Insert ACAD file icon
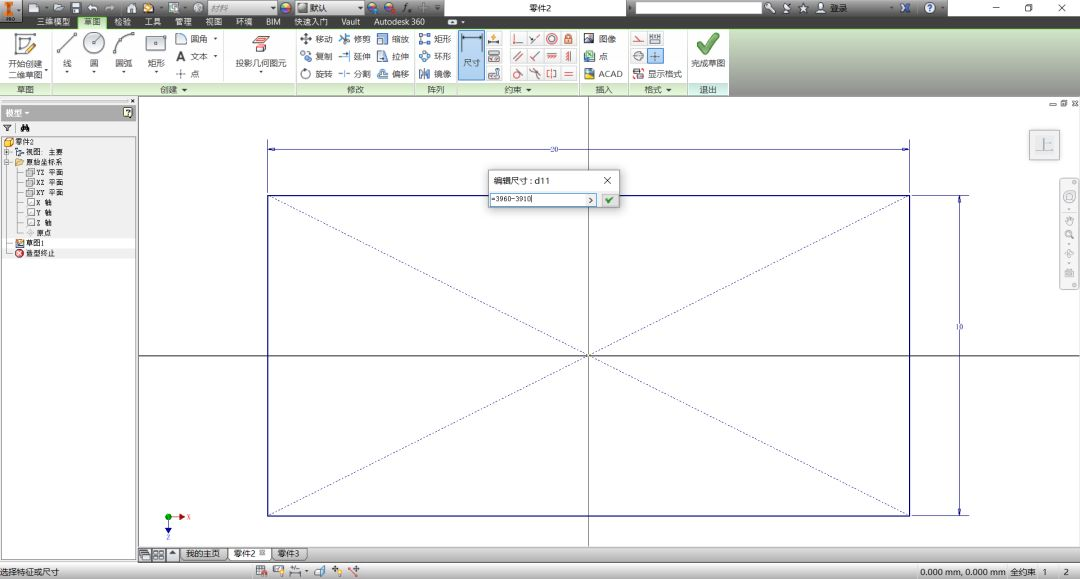Screen dimensions: 1080x579 click(603, 74)
